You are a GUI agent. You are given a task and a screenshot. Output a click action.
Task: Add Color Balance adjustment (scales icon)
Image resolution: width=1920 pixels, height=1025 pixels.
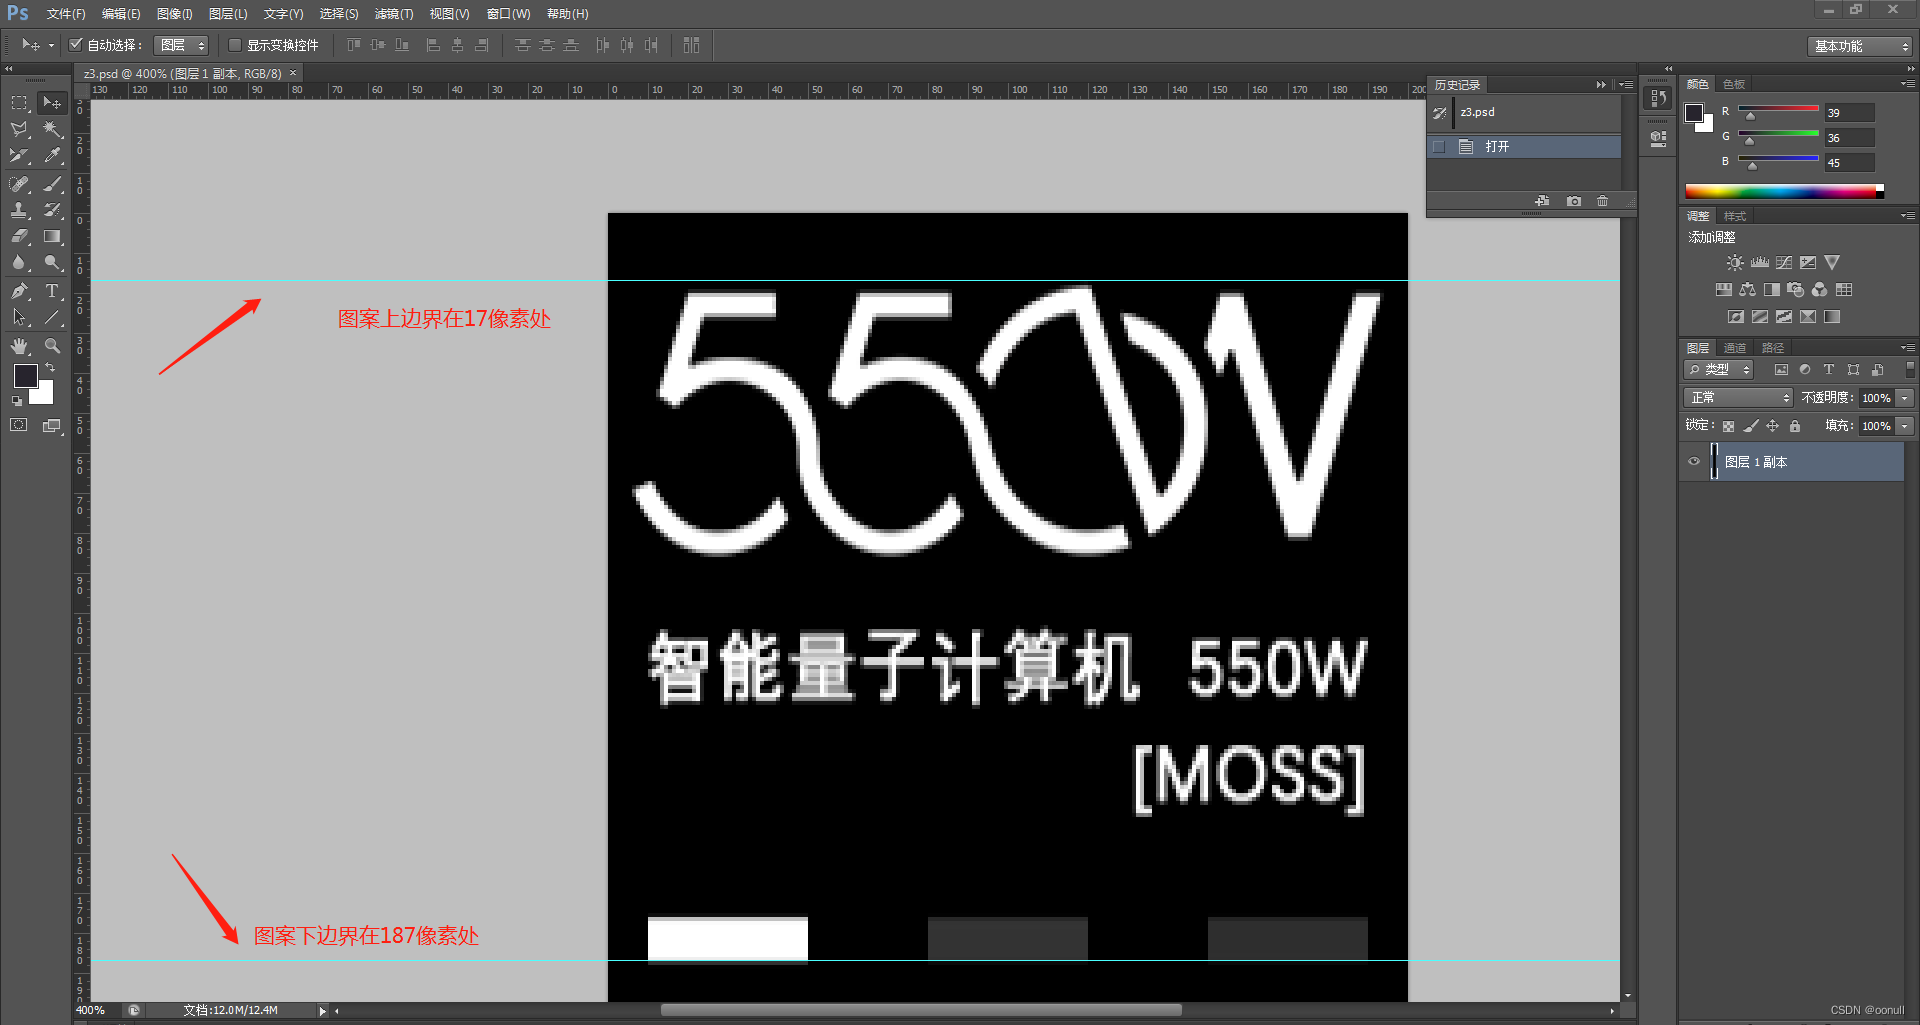tap(1747, 290)
